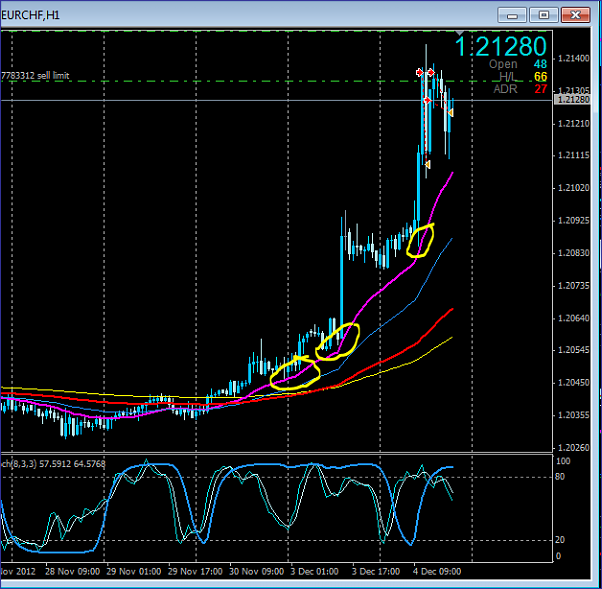Click the current price tag 1.21280 on axis
Screen dimensions: 602x589
[572, 100]
